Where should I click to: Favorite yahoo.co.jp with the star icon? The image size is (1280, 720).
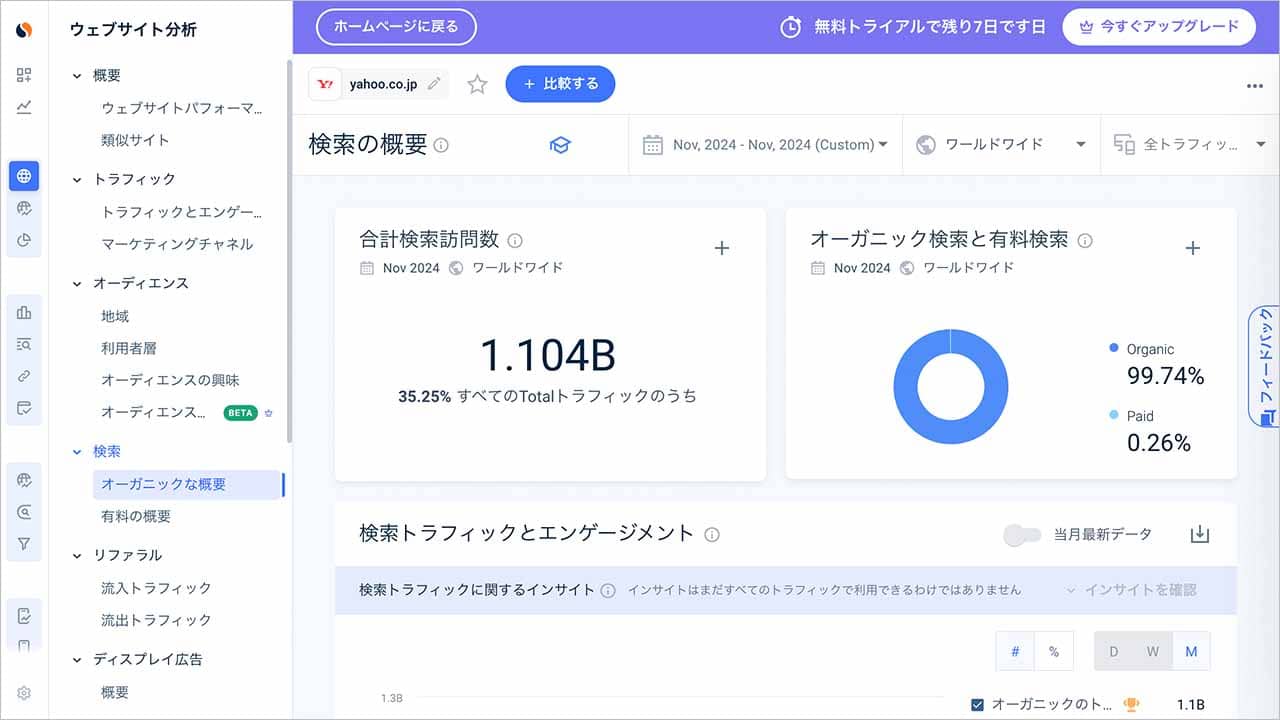[477, 84]
